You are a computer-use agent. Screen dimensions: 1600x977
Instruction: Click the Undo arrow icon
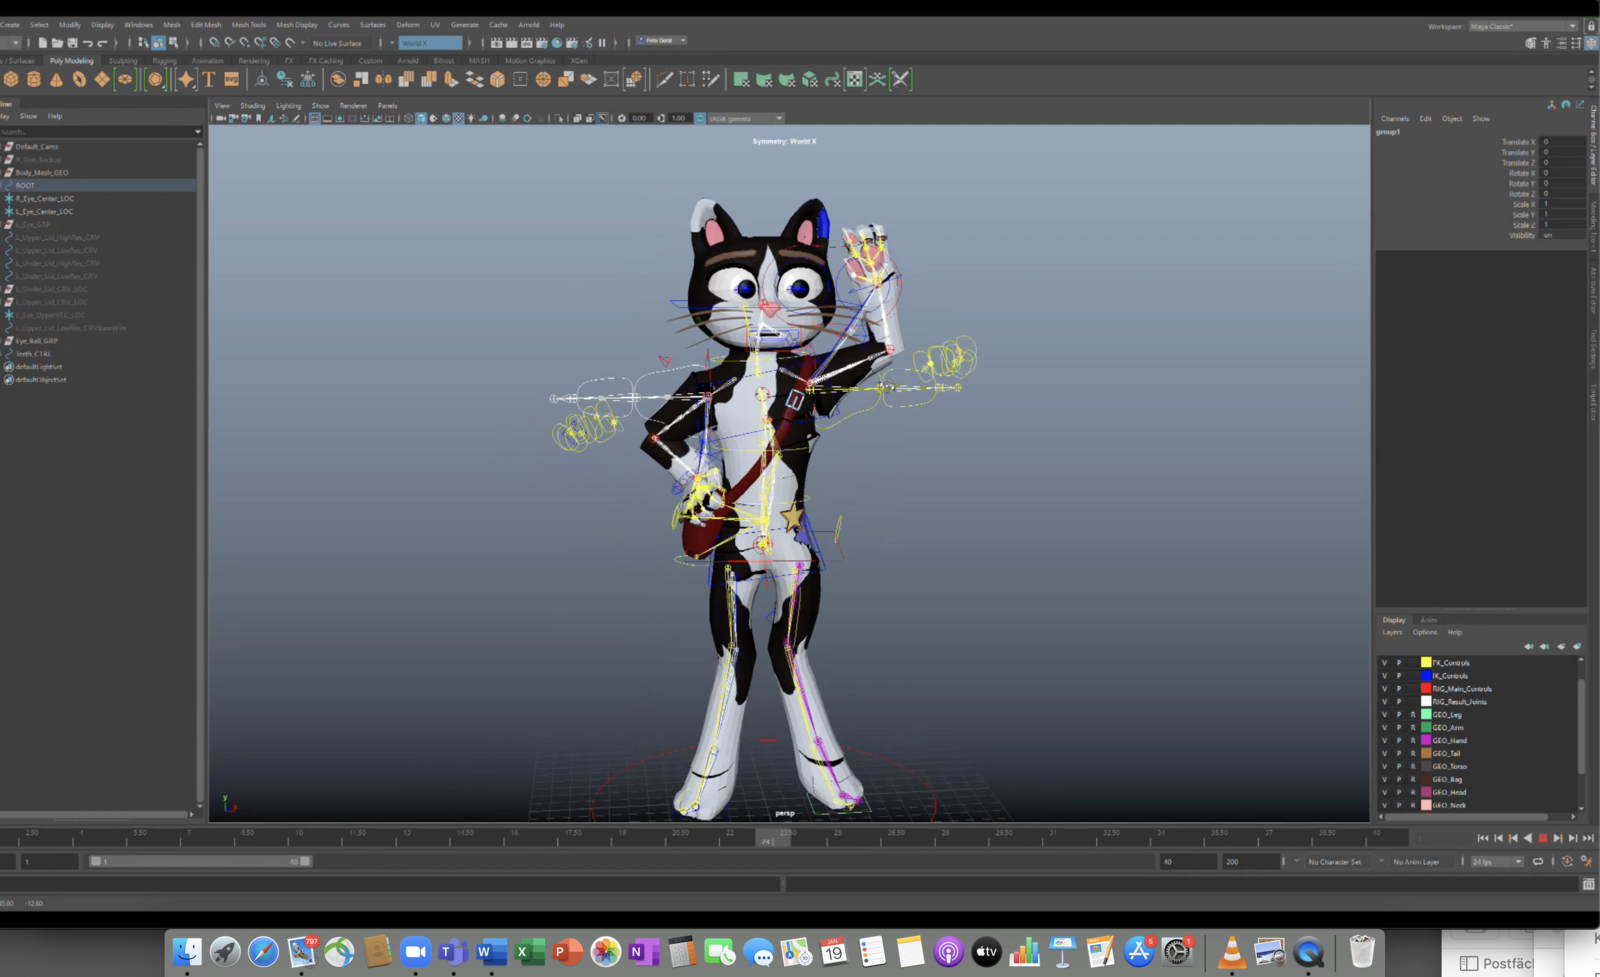point(88,43)
